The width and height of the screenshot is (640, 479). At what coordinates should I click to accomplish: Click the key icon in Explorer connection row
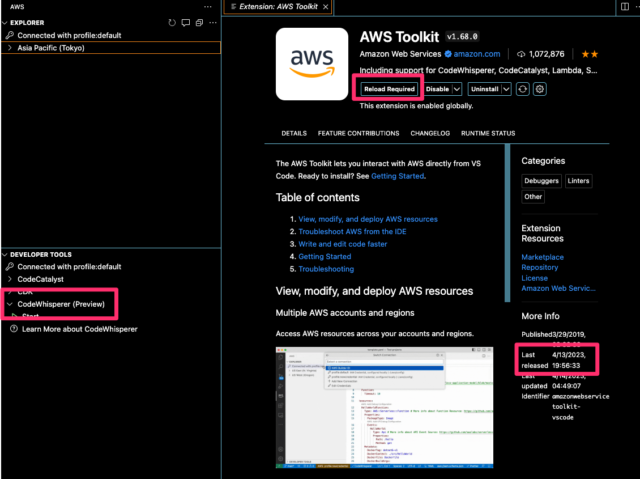point(10,35)
